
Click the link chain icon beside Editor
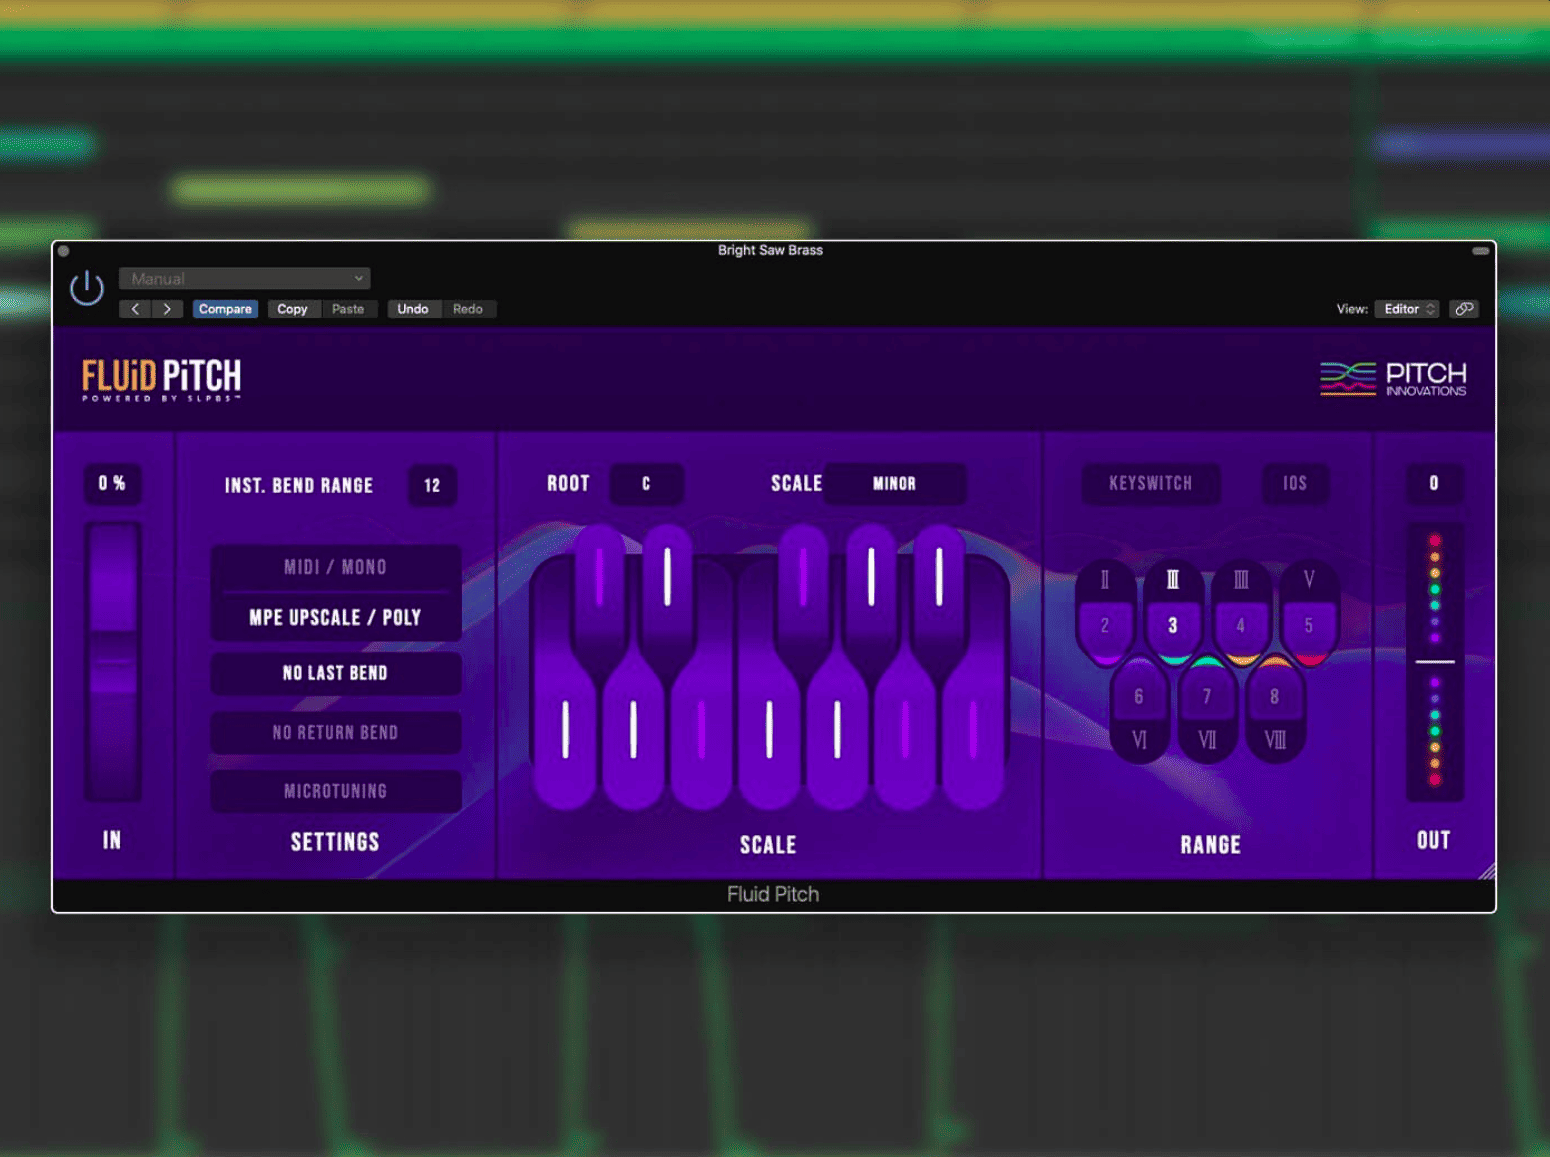coord(1464,309)
